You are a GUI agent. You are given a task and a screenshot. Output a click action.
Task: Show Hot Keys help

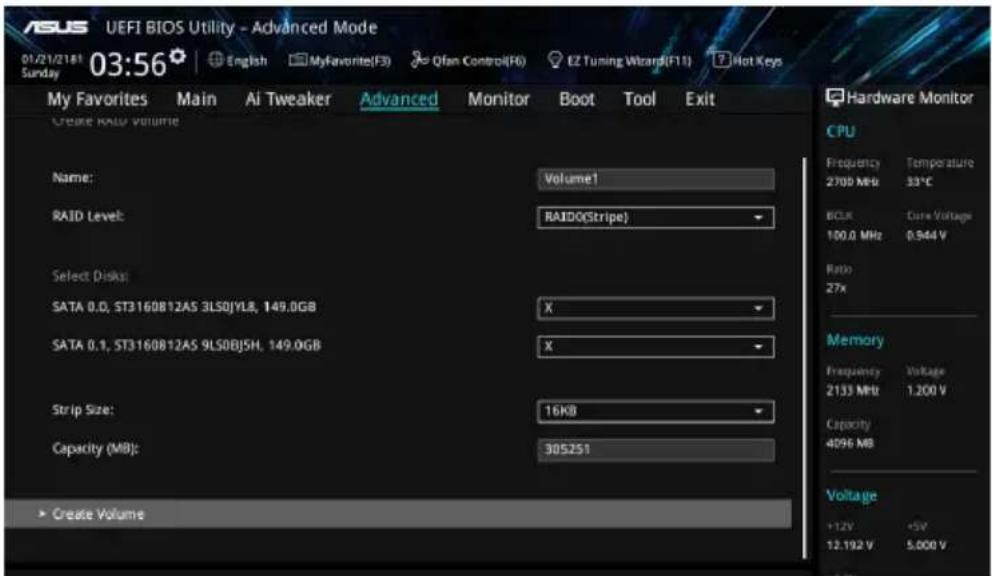[748, 60]
